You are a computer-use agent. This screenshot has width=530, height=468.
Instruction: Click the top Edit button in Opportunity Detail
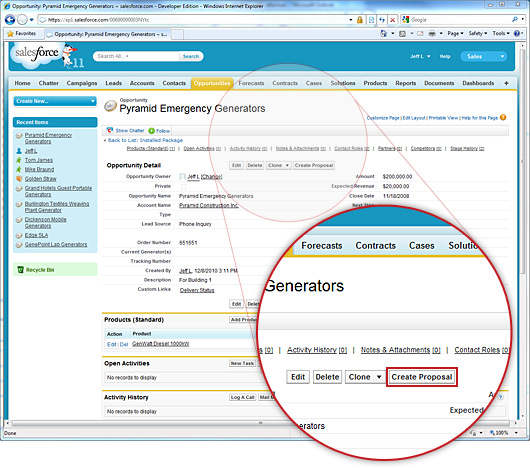[236, 165]
